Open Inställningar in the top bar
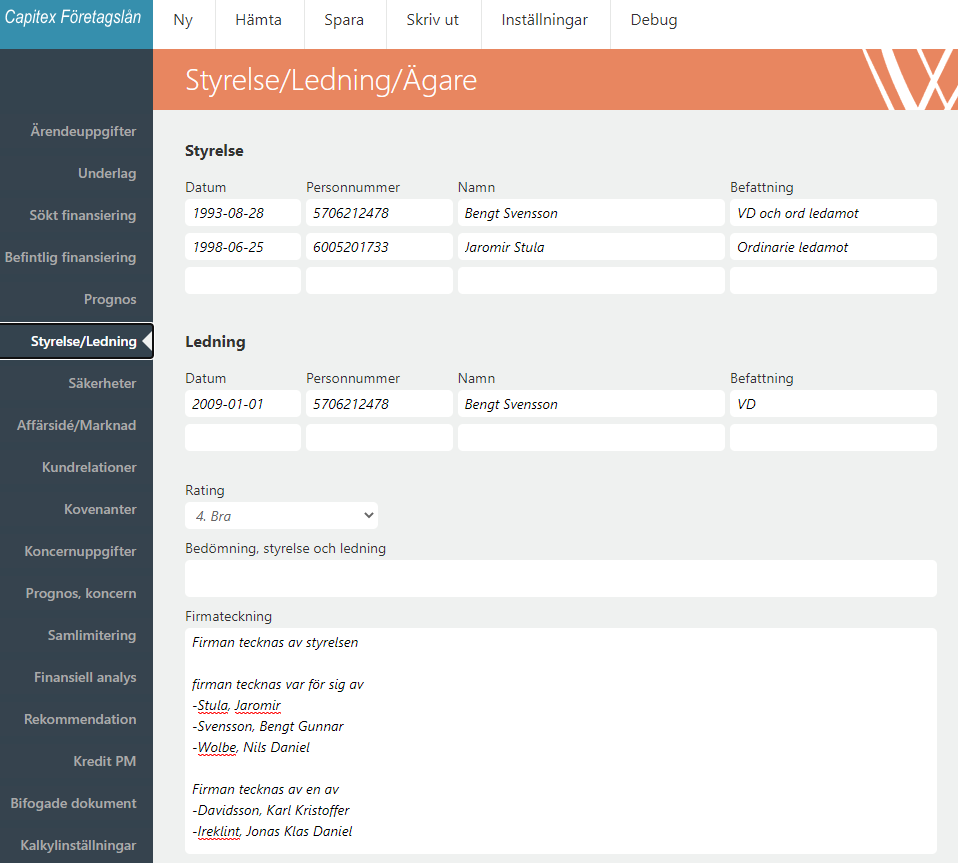The width and height of the screenshot is (958, 863). click(x=544, y=20)
